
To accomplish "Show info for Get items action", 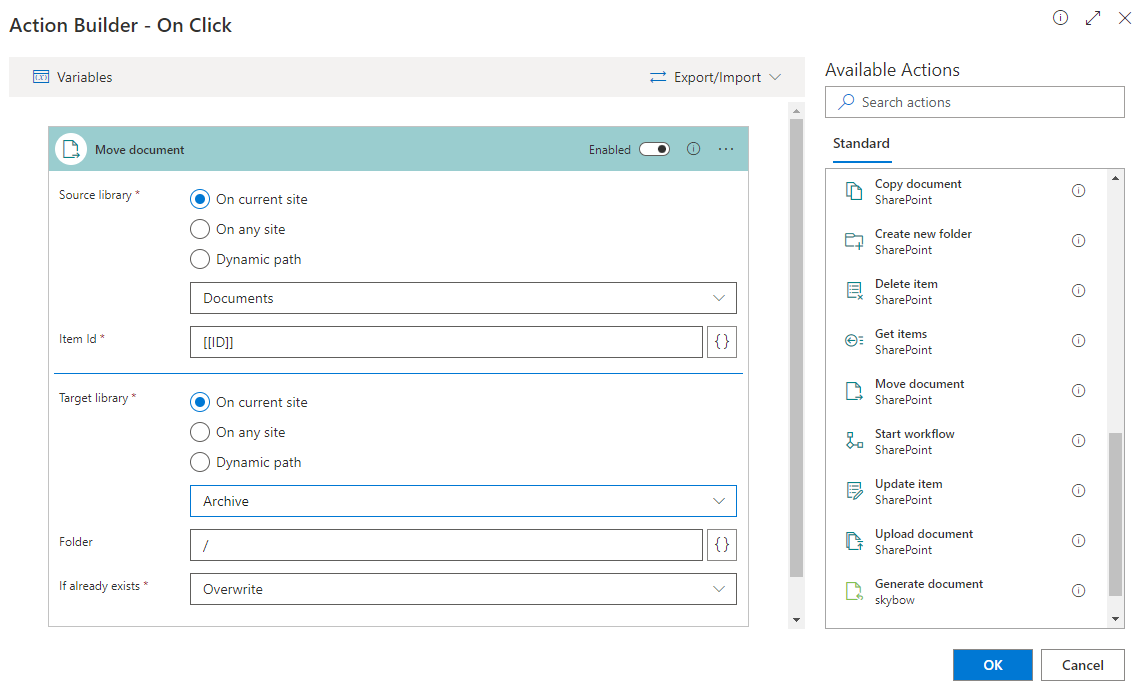I will 1078,340.
